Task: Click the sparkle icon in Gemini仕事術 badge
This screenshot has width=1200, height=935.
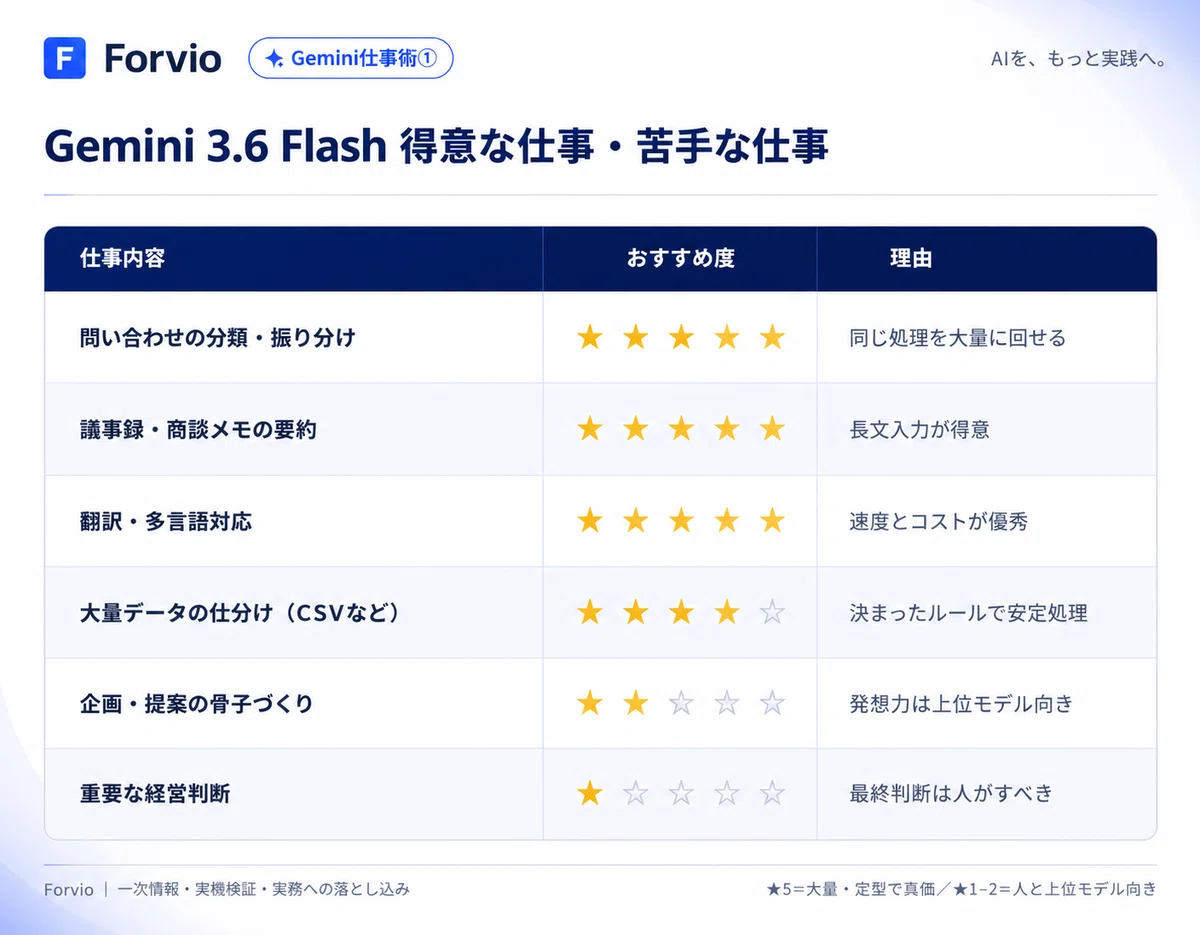Action: 274,59
